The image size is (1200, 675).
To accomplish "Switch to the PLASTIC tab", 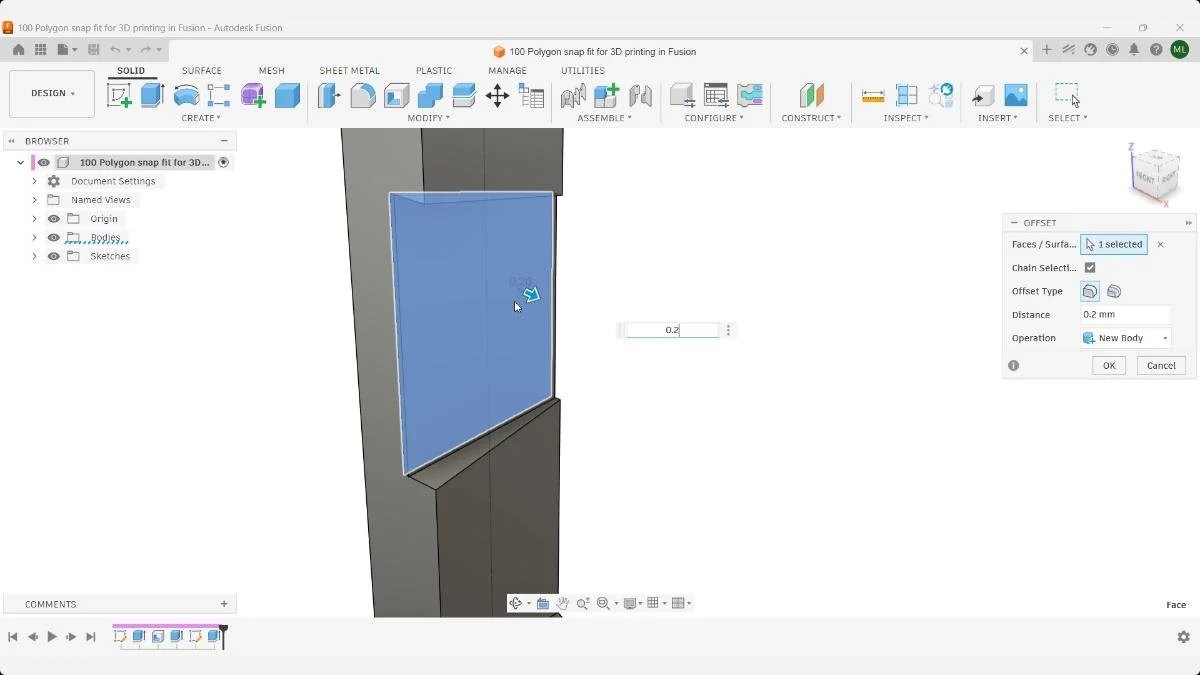I will [x=434, y=71].
